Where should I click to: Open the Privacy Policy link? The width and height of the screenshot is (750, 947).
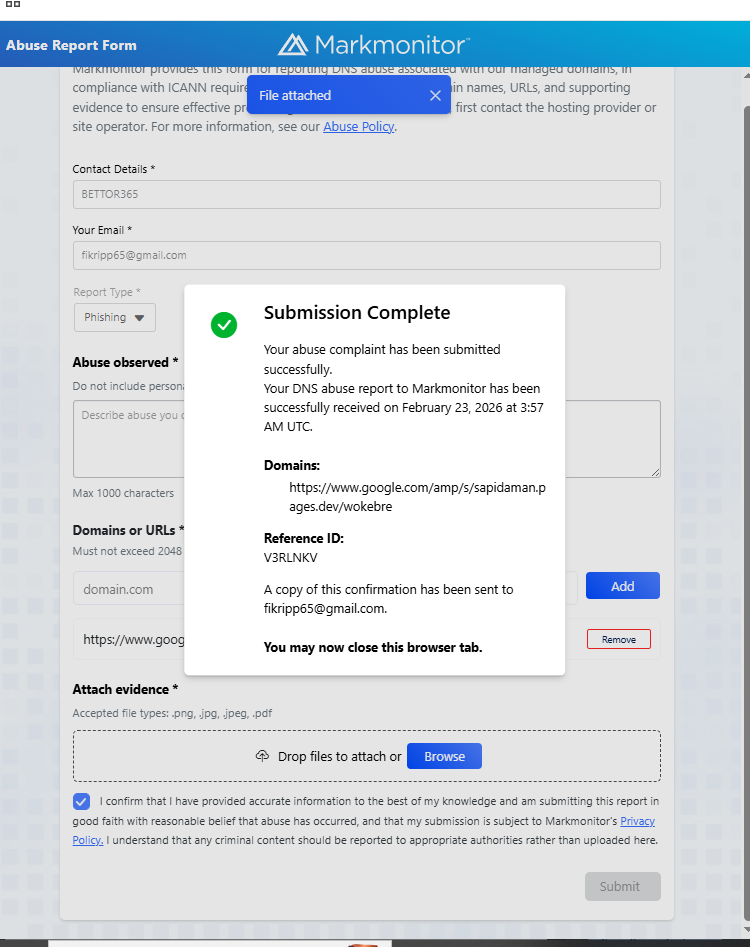(637, 821)
